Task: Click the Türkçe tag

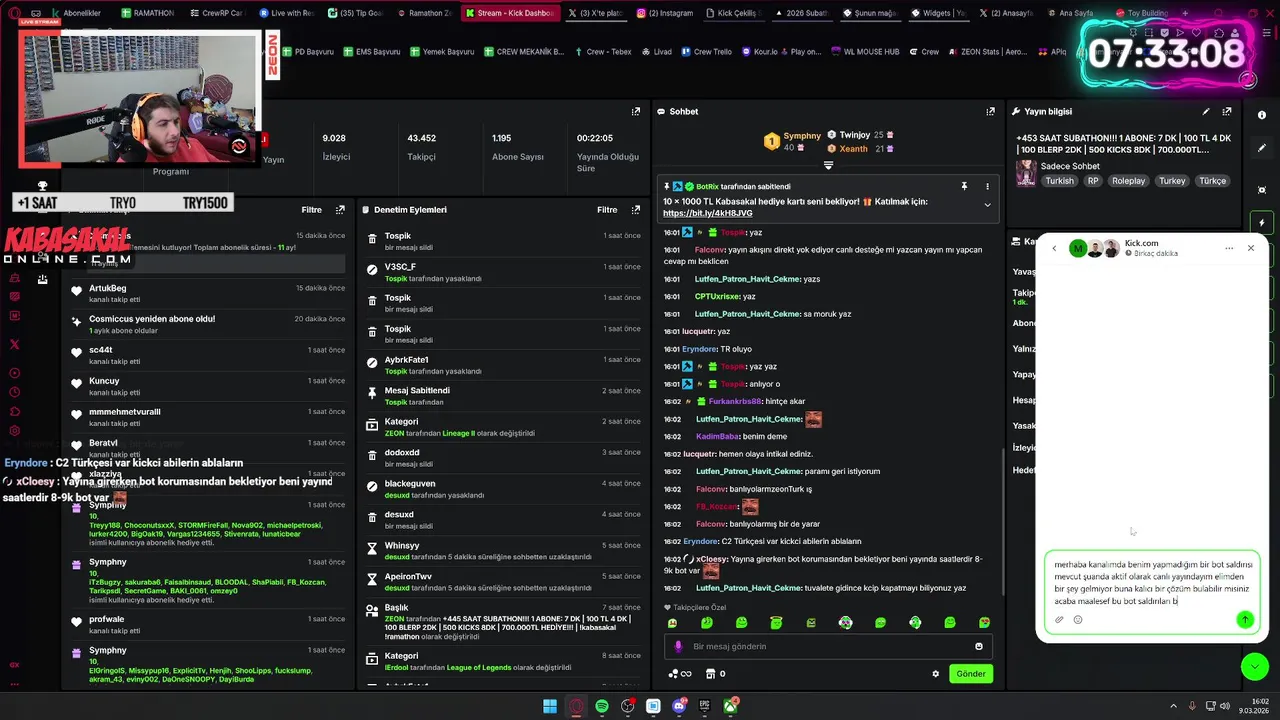Action: click(1212, 181)
